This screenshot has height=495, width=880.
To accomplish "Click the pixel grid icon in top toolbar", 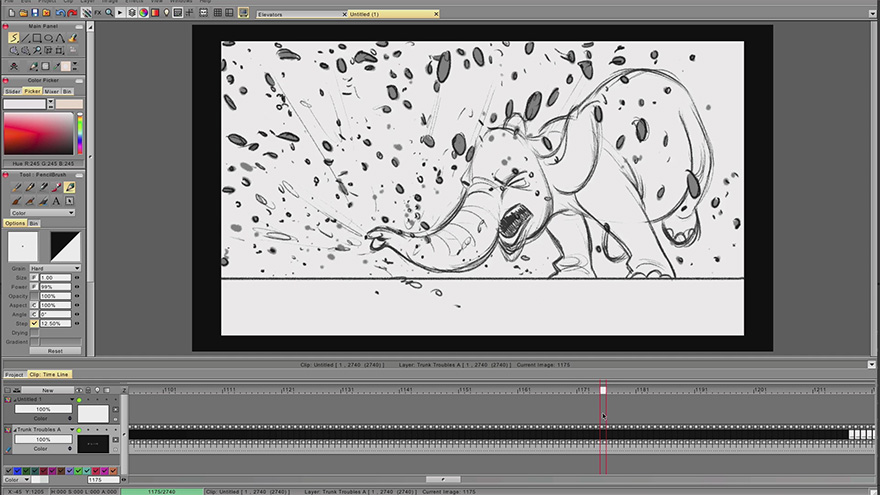I will (217, 13).
